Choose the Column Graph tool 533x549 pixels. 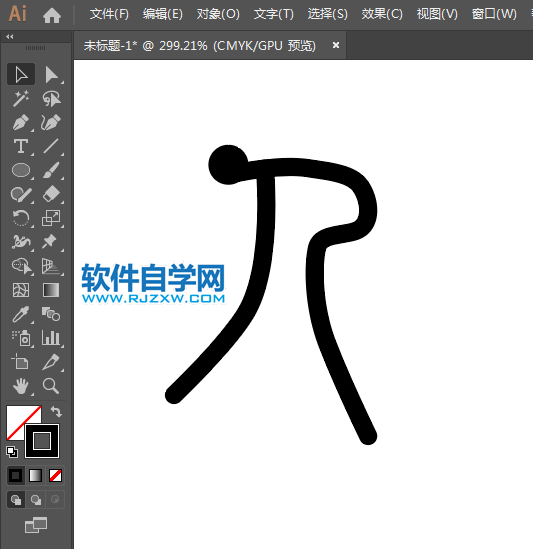click(x=51, y=338)
